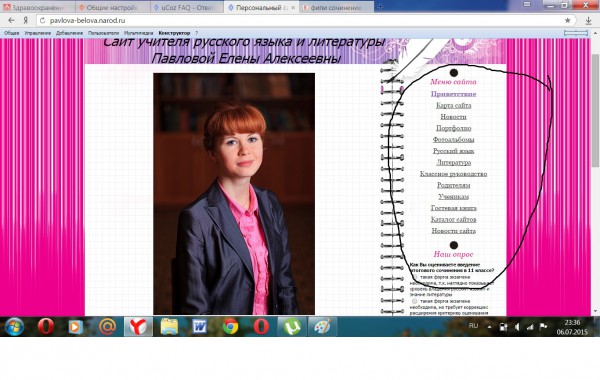
Task: Click the browser back arrow button
Action: click(x=11, y=20)
